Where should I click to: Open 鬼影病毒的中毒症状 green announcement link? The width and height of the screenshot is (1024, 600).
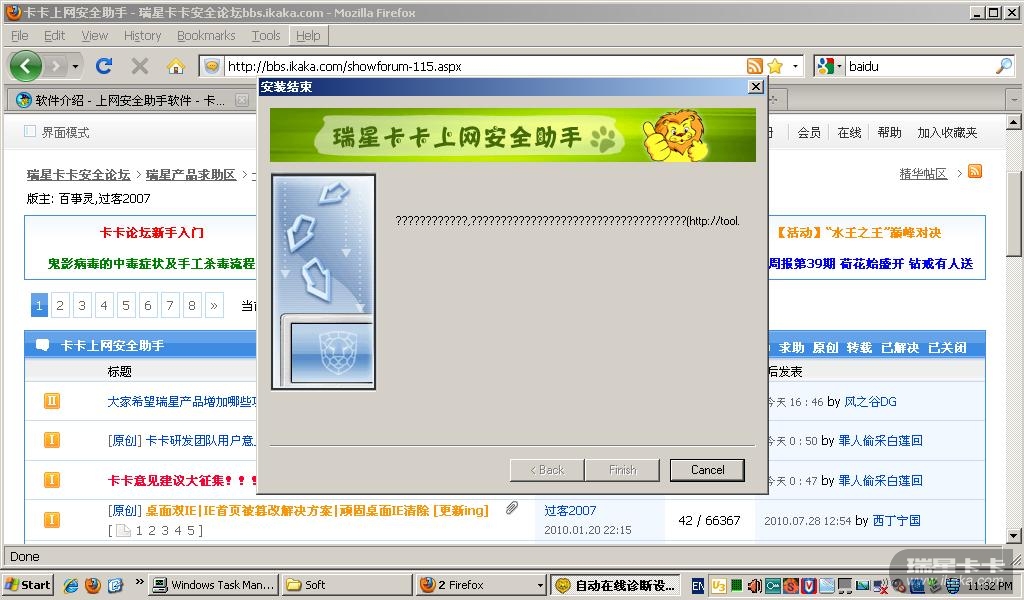coord(151,264)
